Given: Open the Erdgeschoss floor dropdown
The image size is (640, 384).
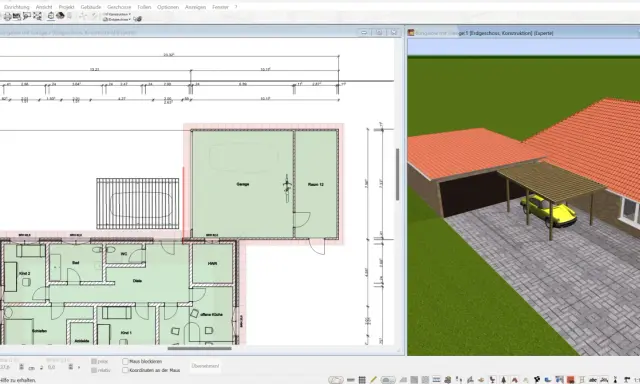Looking at the screenshot, I should click(x=117, y=19).
